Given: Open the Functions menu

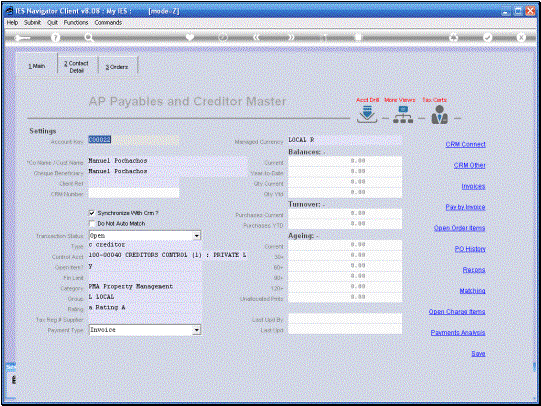Looking at the screenshot, I should [76, 22].
